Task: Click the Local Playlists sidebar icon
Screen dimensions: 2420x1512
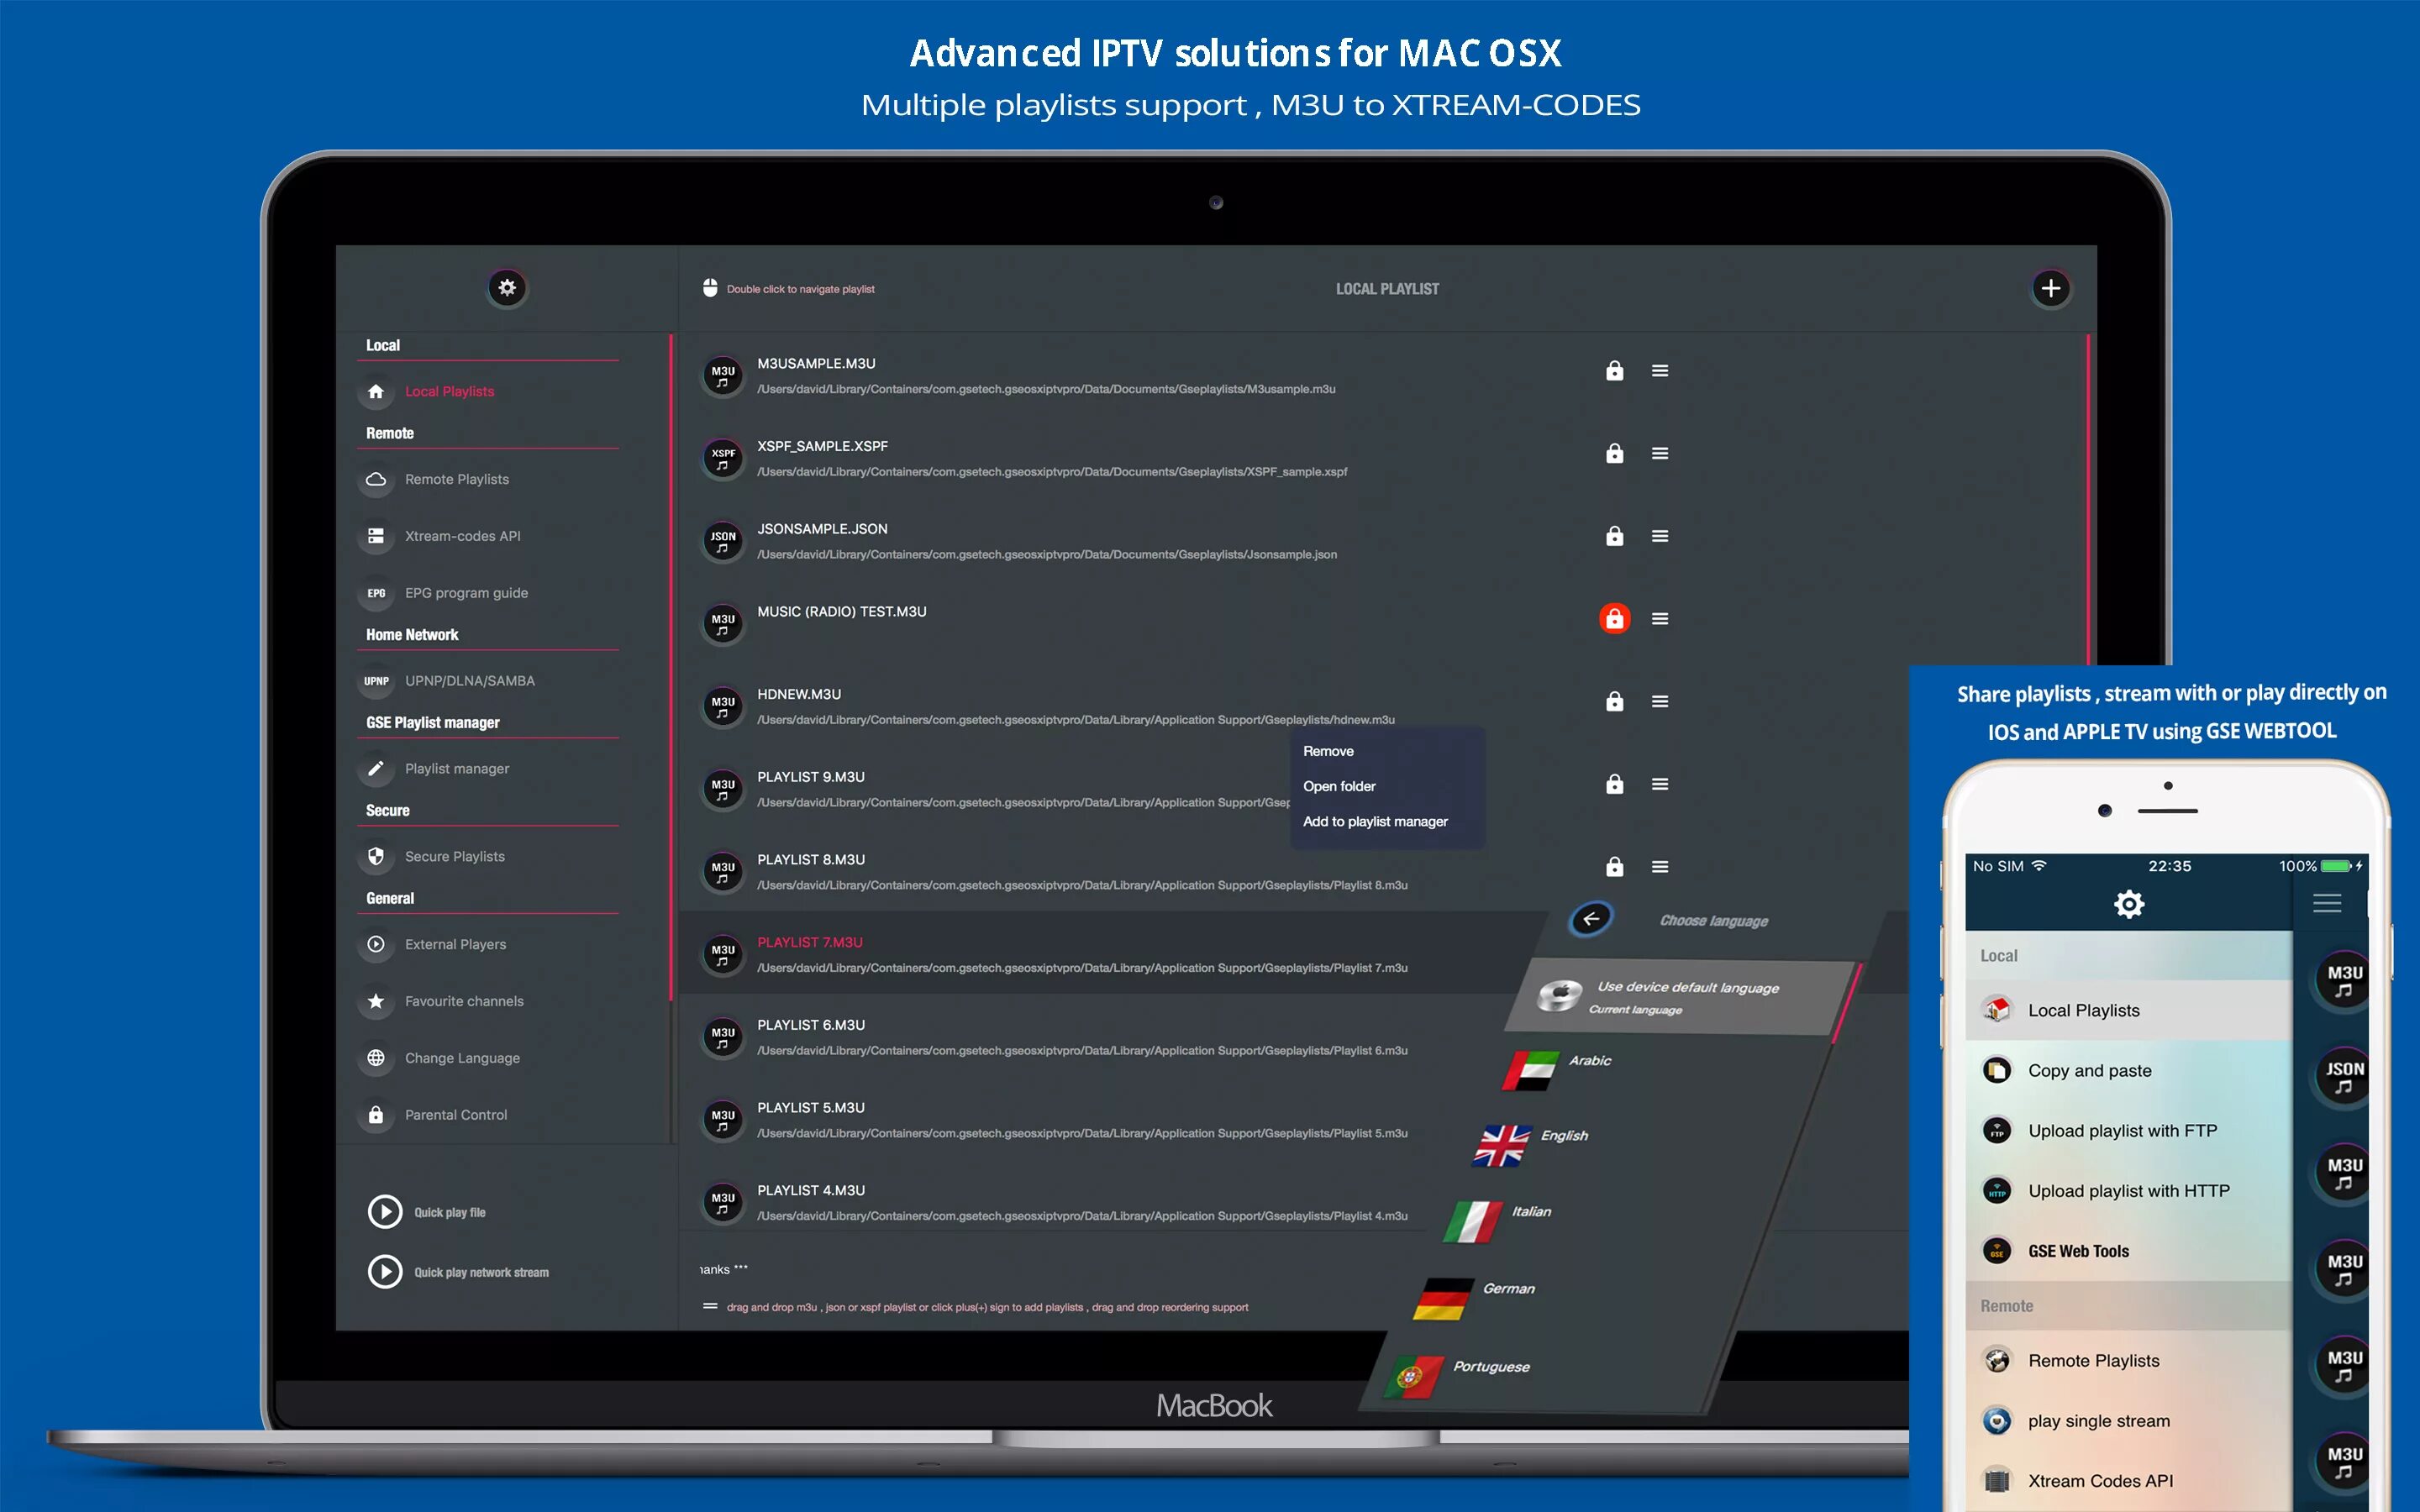Action: [376, 391]
